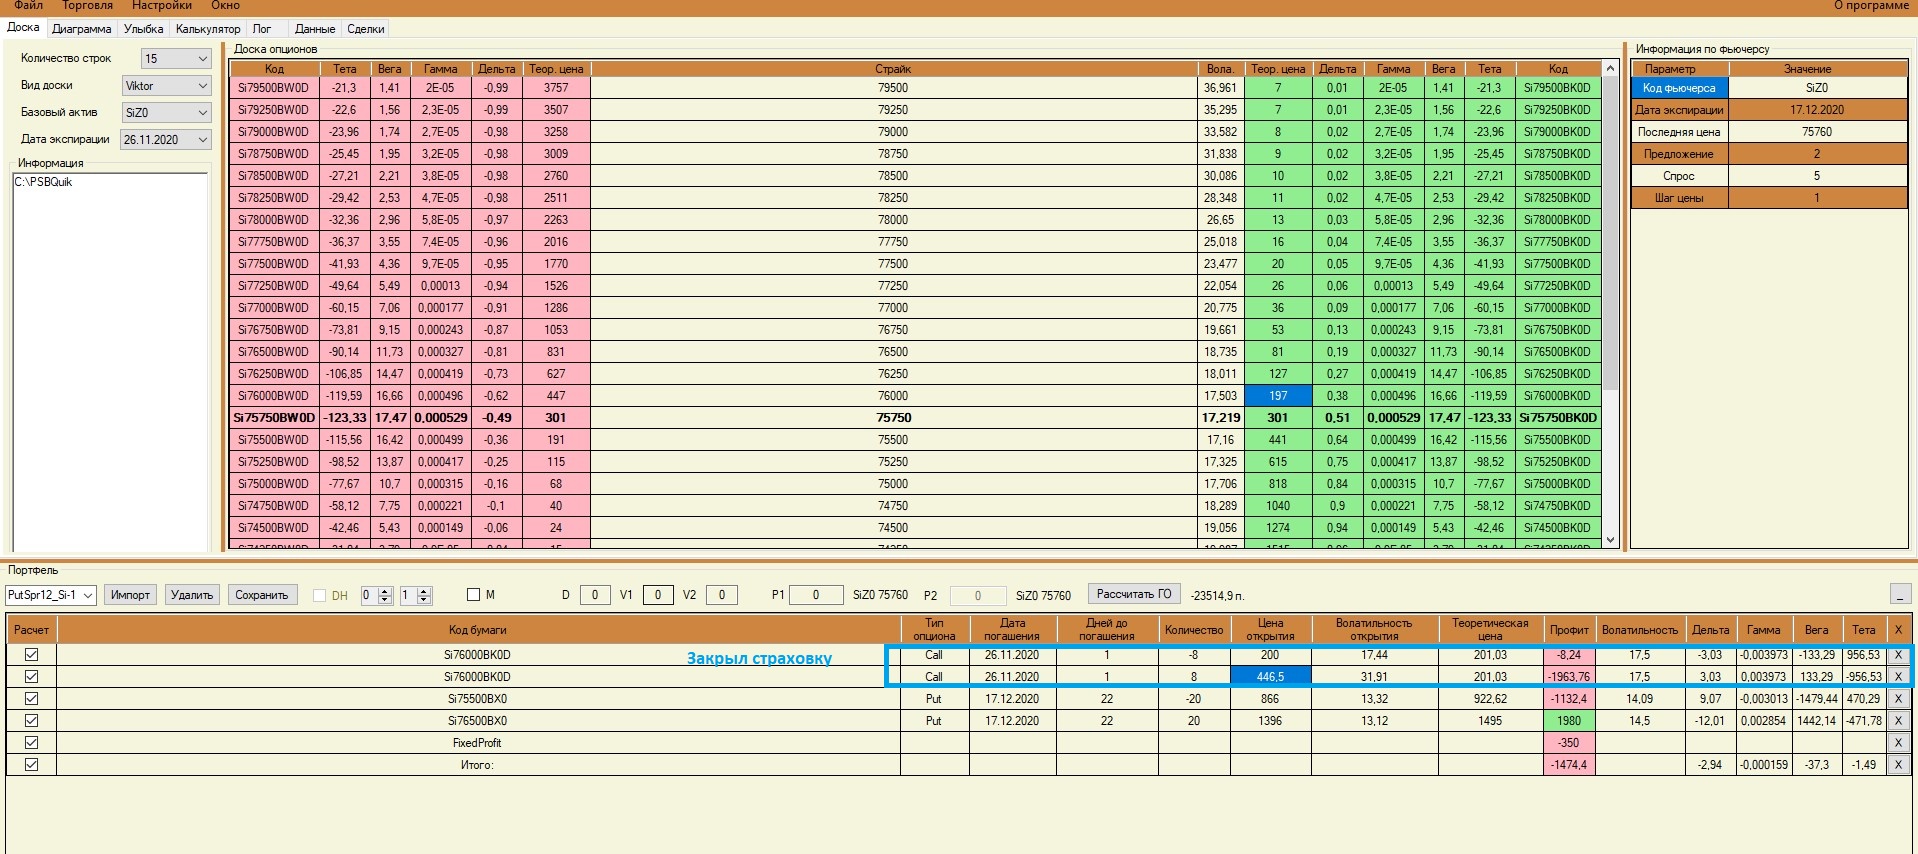Click the P1 input field
This screenshot has width=1918, height=854.
[816, 595]
